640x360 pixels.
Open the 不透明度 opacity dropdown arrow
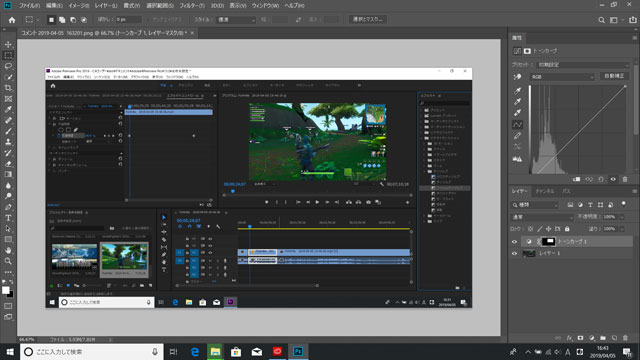[x=622, y=217]
